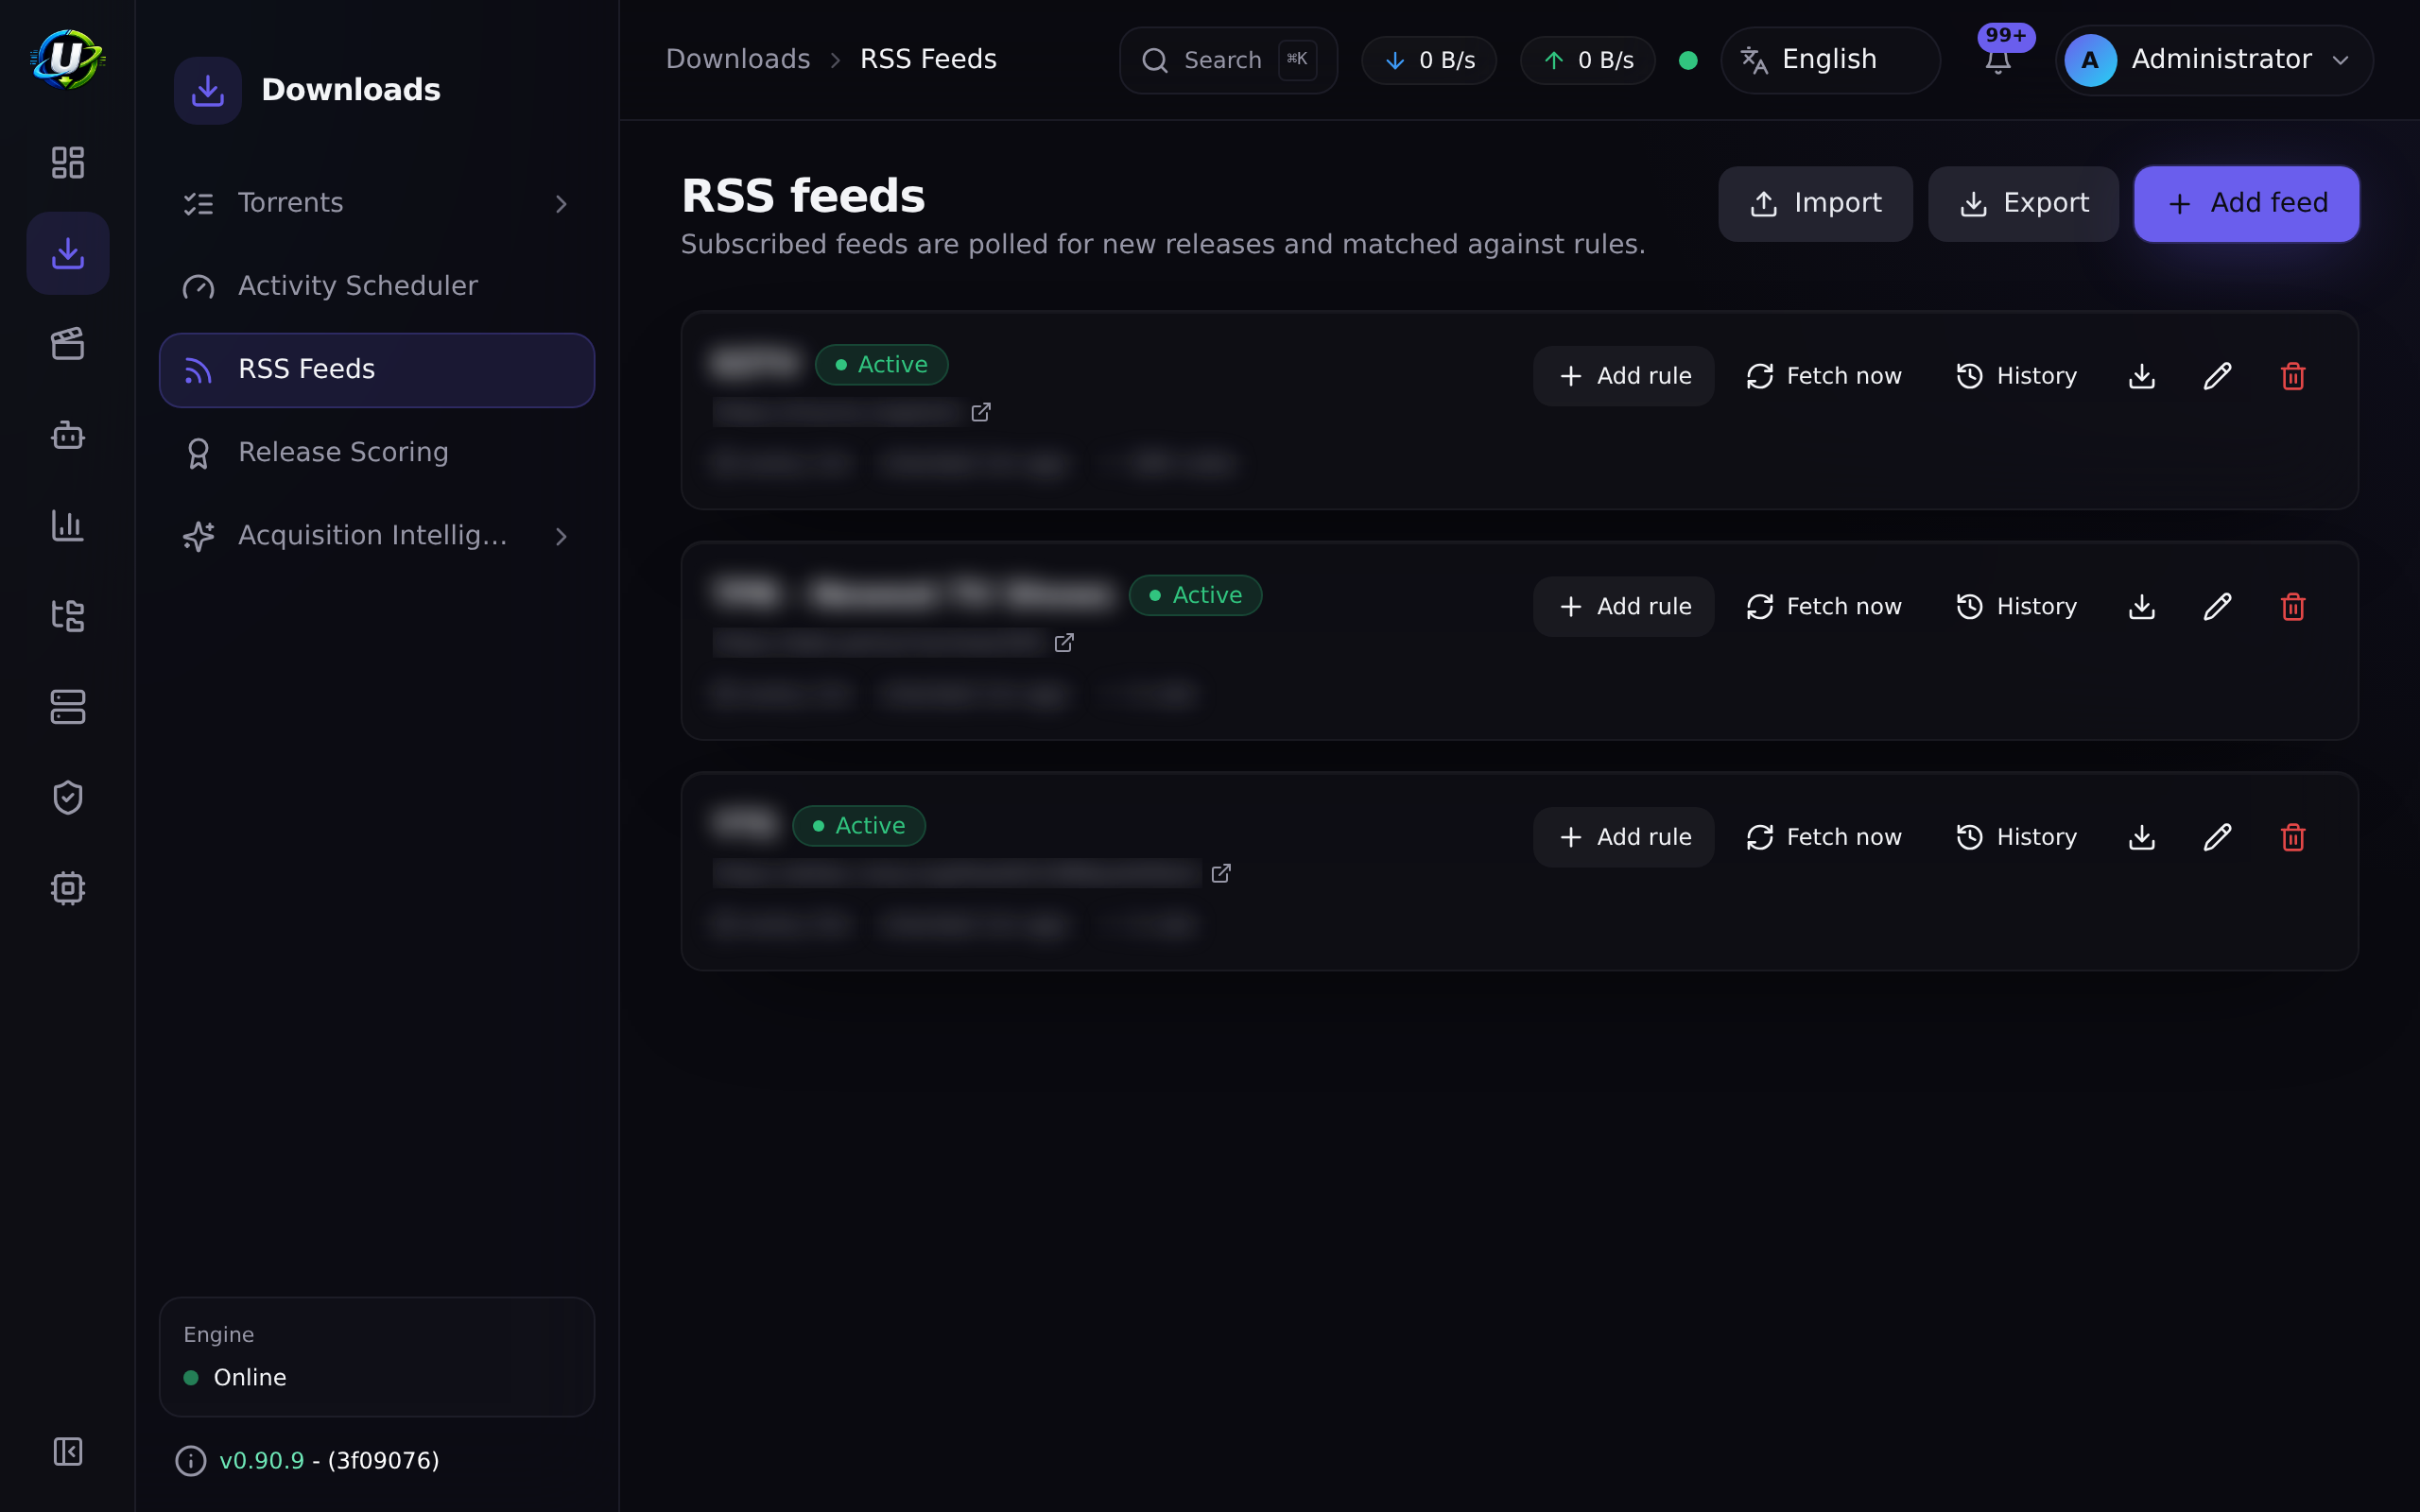2420x1512 pixels.
Task: Open the server stack icon in rail
Action: click(67, 707)
